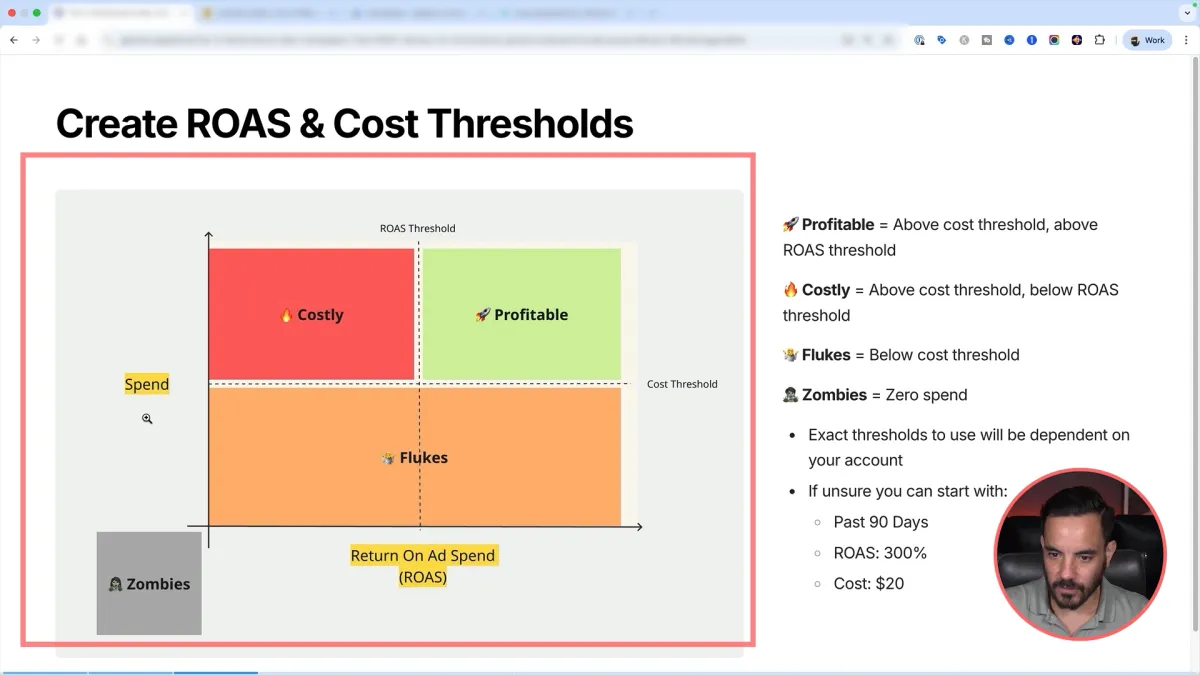Image resolution: width=1200 pixels, height=675 pixels.
Task: Open the Chrome three-dot menu
Action: [1186, 40]
